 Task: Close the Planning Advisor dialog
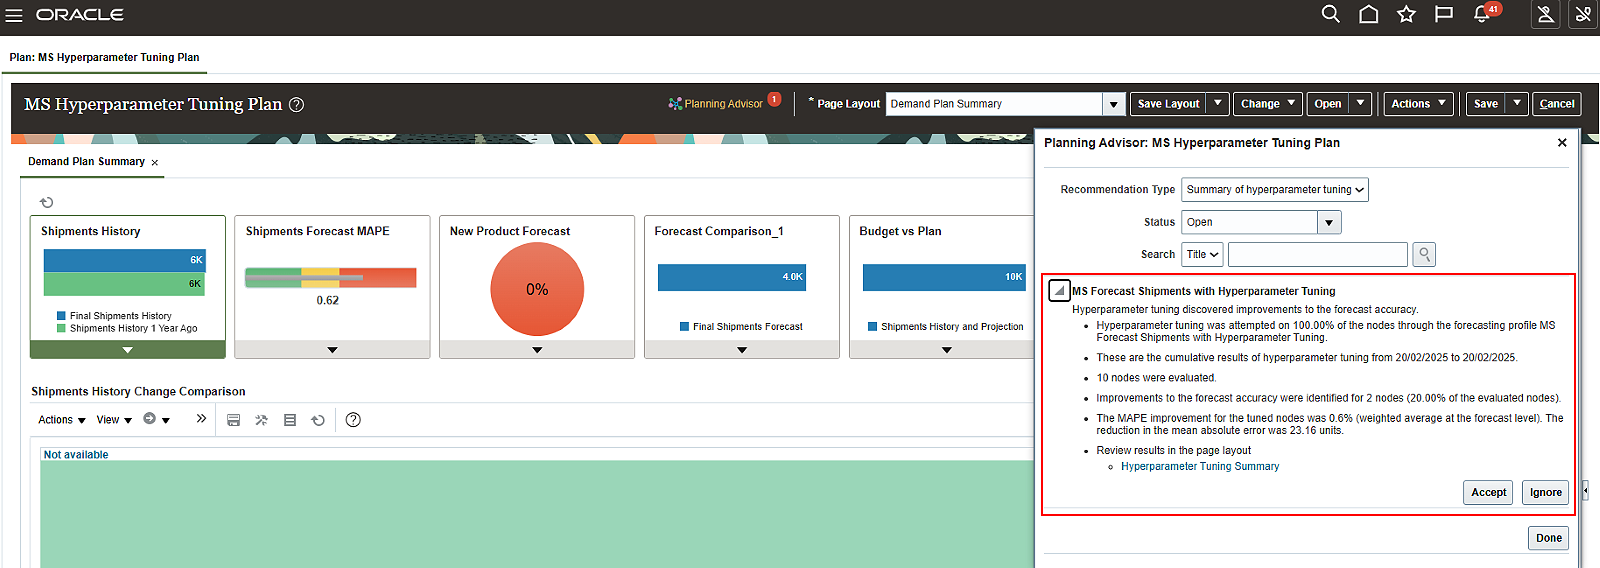click(x=1562, y=143)
